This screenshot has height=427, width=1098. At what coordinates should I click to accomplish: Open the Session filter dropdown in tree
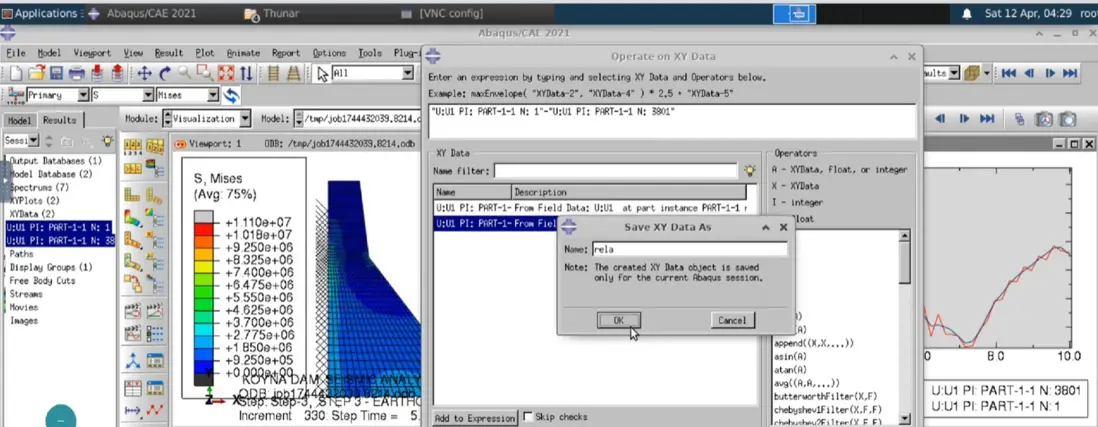[x=34, y=141]
